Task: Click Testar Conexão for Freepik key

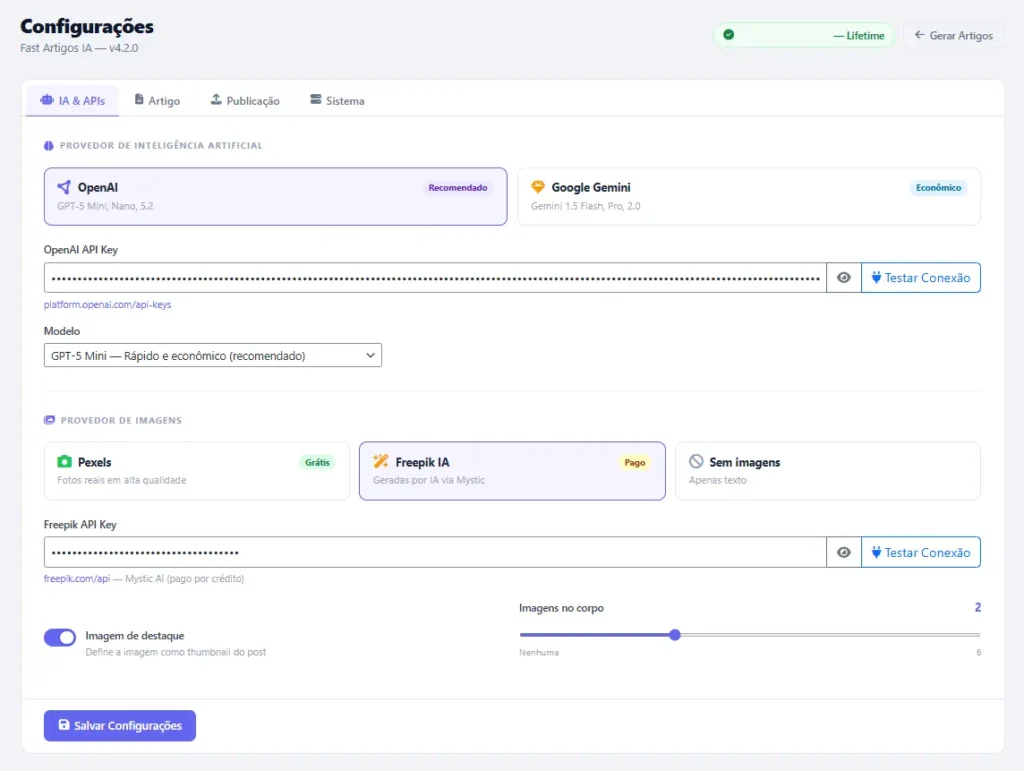Action: pyautogui.click(x=921, y=552)
